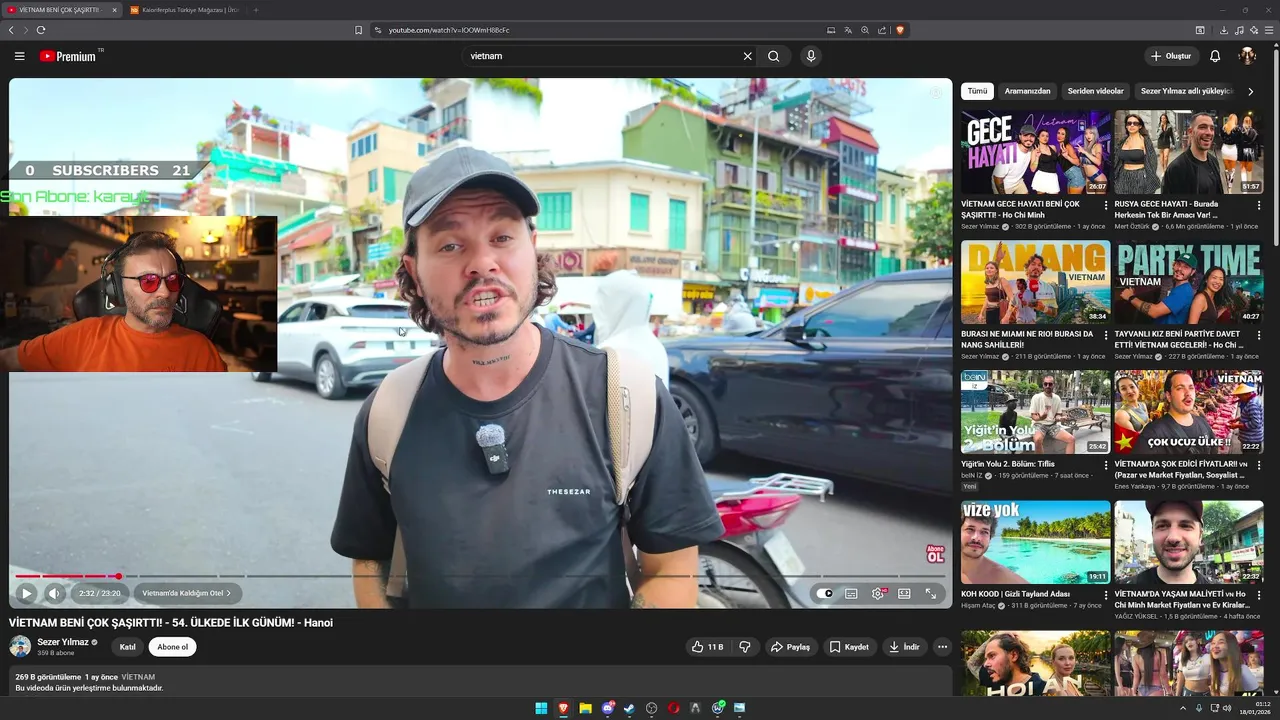This screenshot has height=720, width=1280.
Task: Open Brave playlist music note icon
Action: pyautogui.click(x=1239, y=30)
